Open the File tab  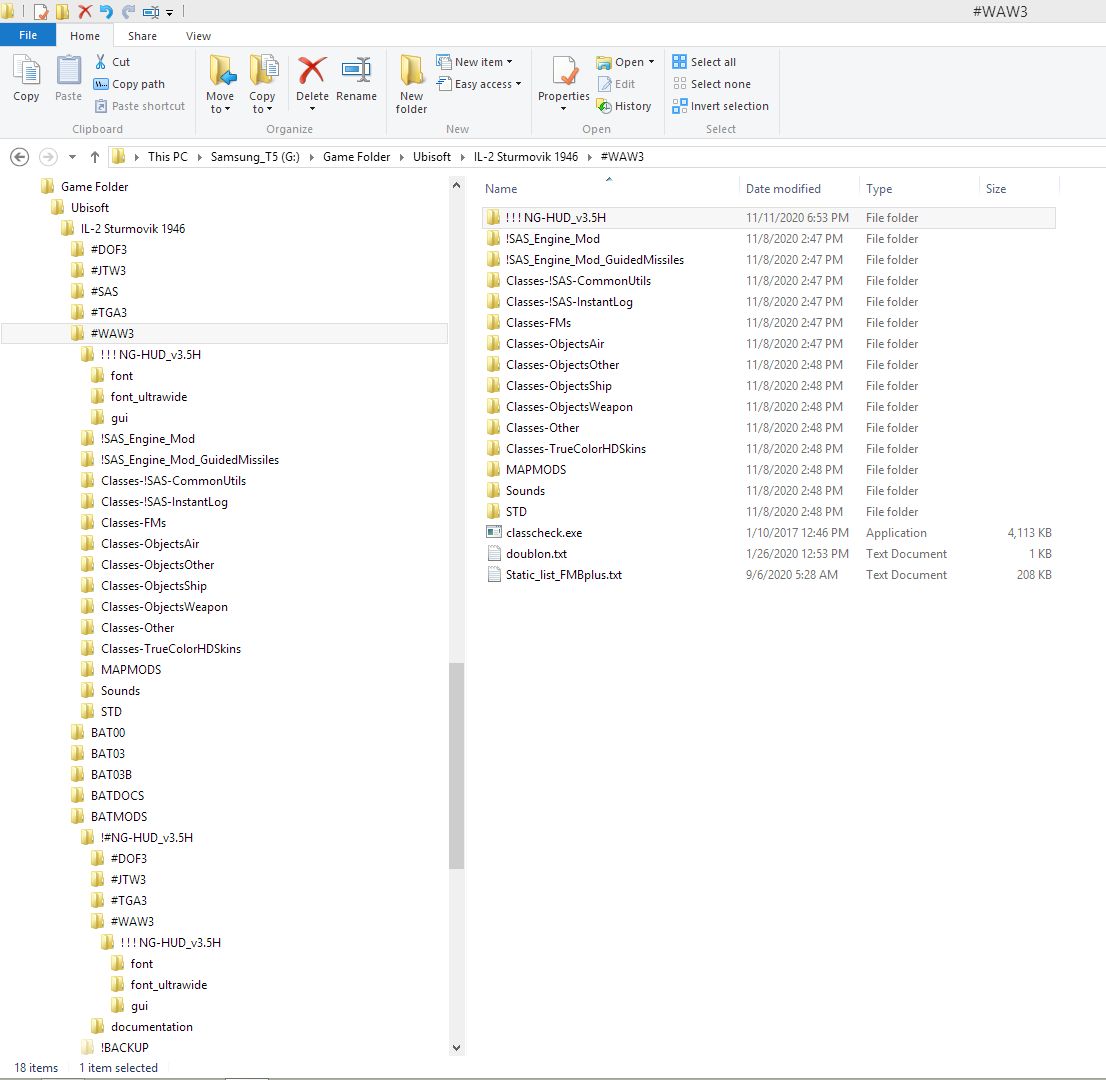tap(28, 35)
